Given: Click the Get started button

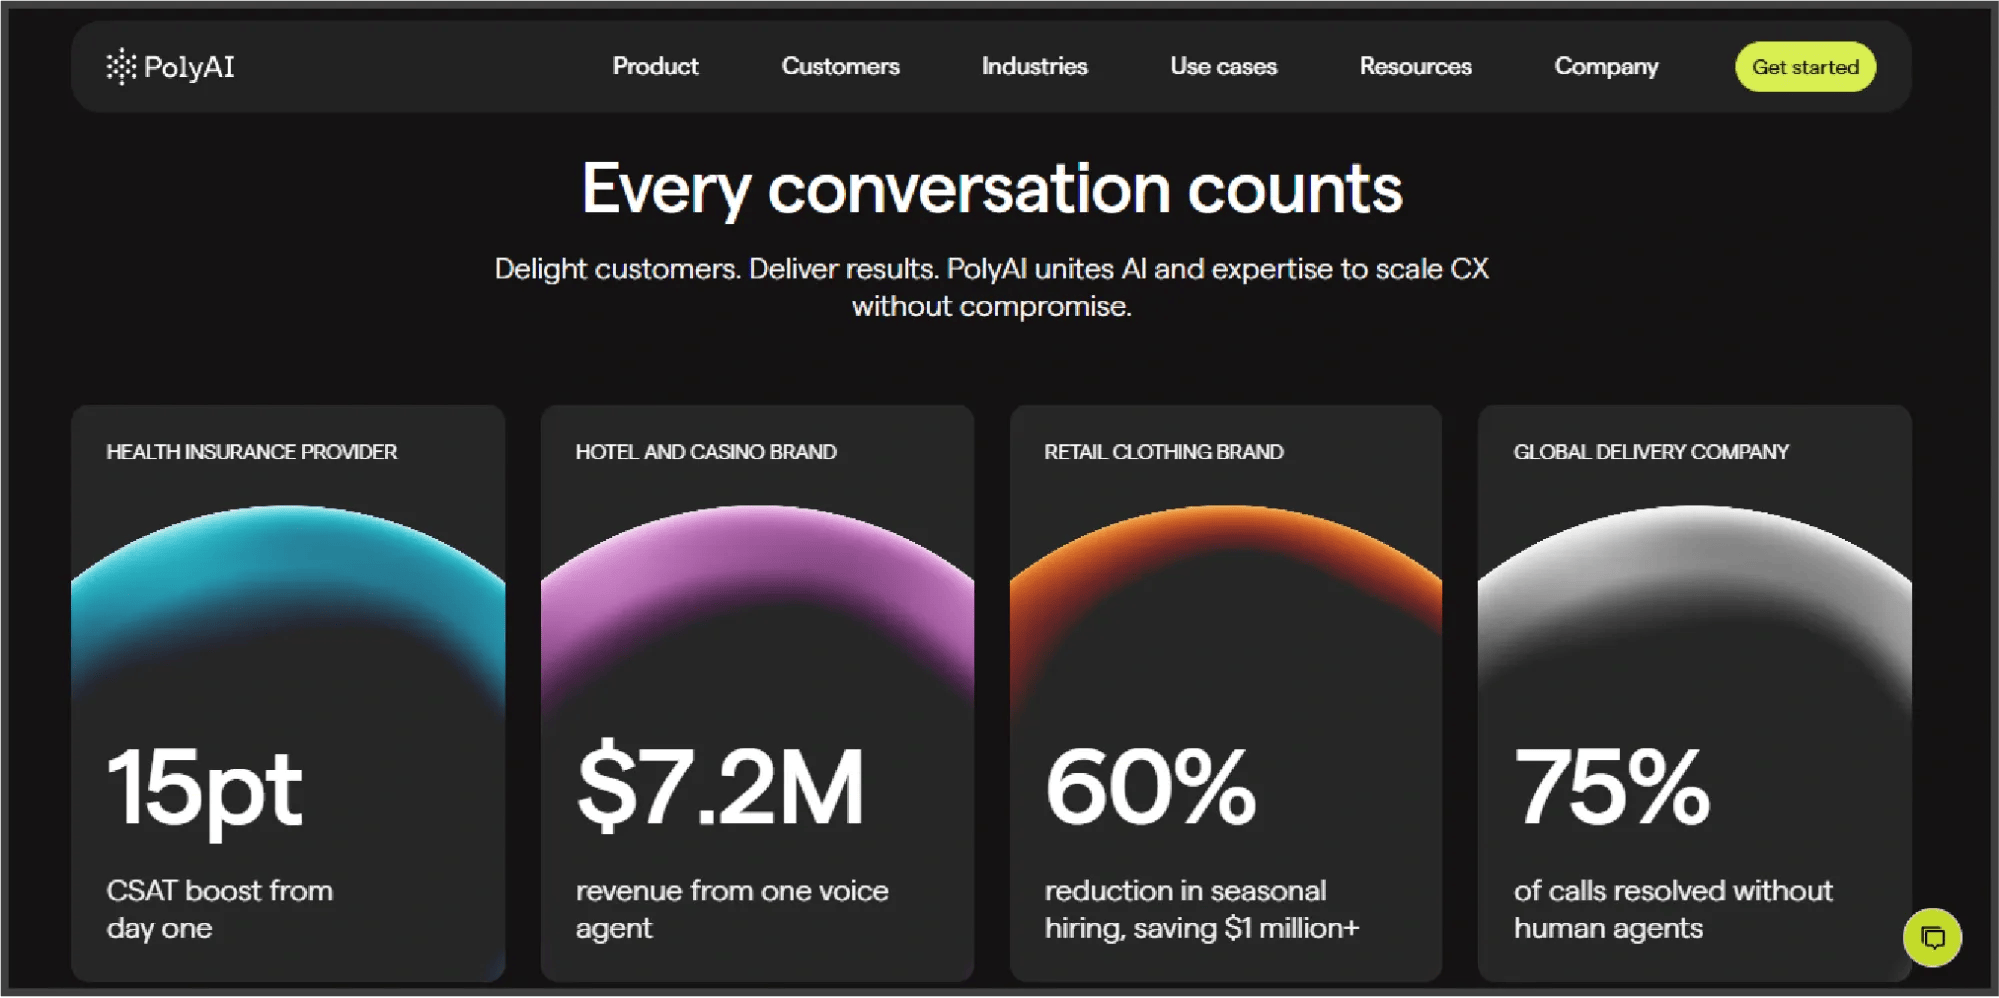Looking at the screenshot, I should coord(1804,67).
